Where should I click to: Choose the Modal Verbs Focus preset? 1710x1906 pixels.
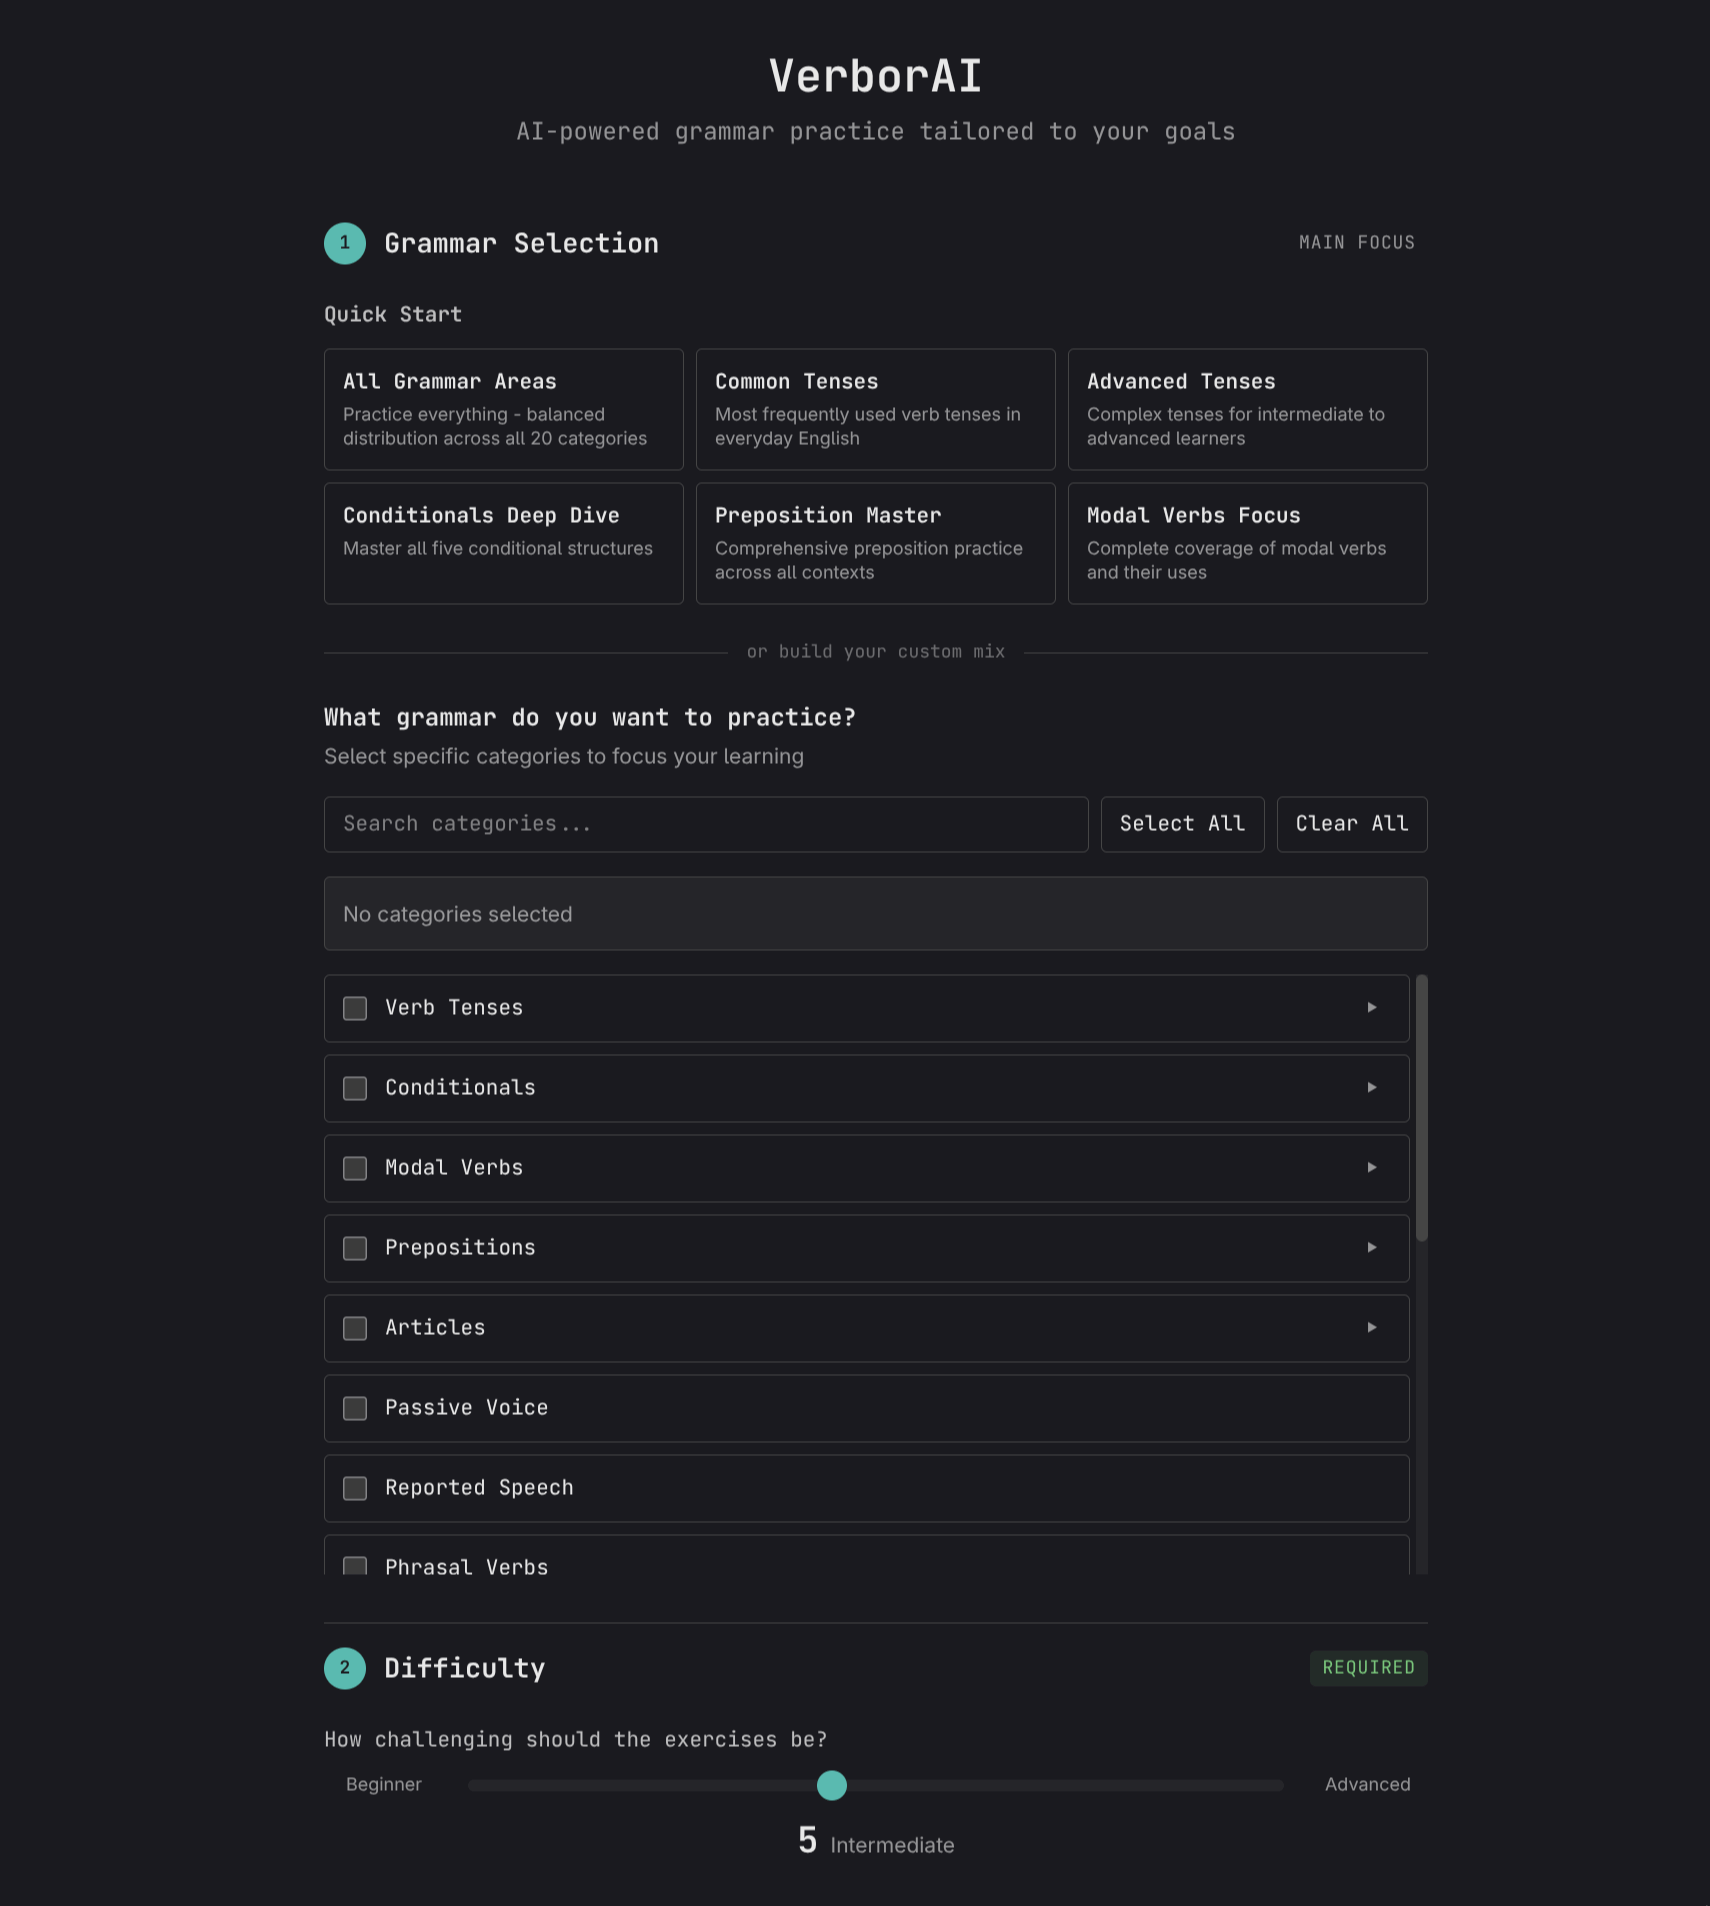click(1247, 542)
